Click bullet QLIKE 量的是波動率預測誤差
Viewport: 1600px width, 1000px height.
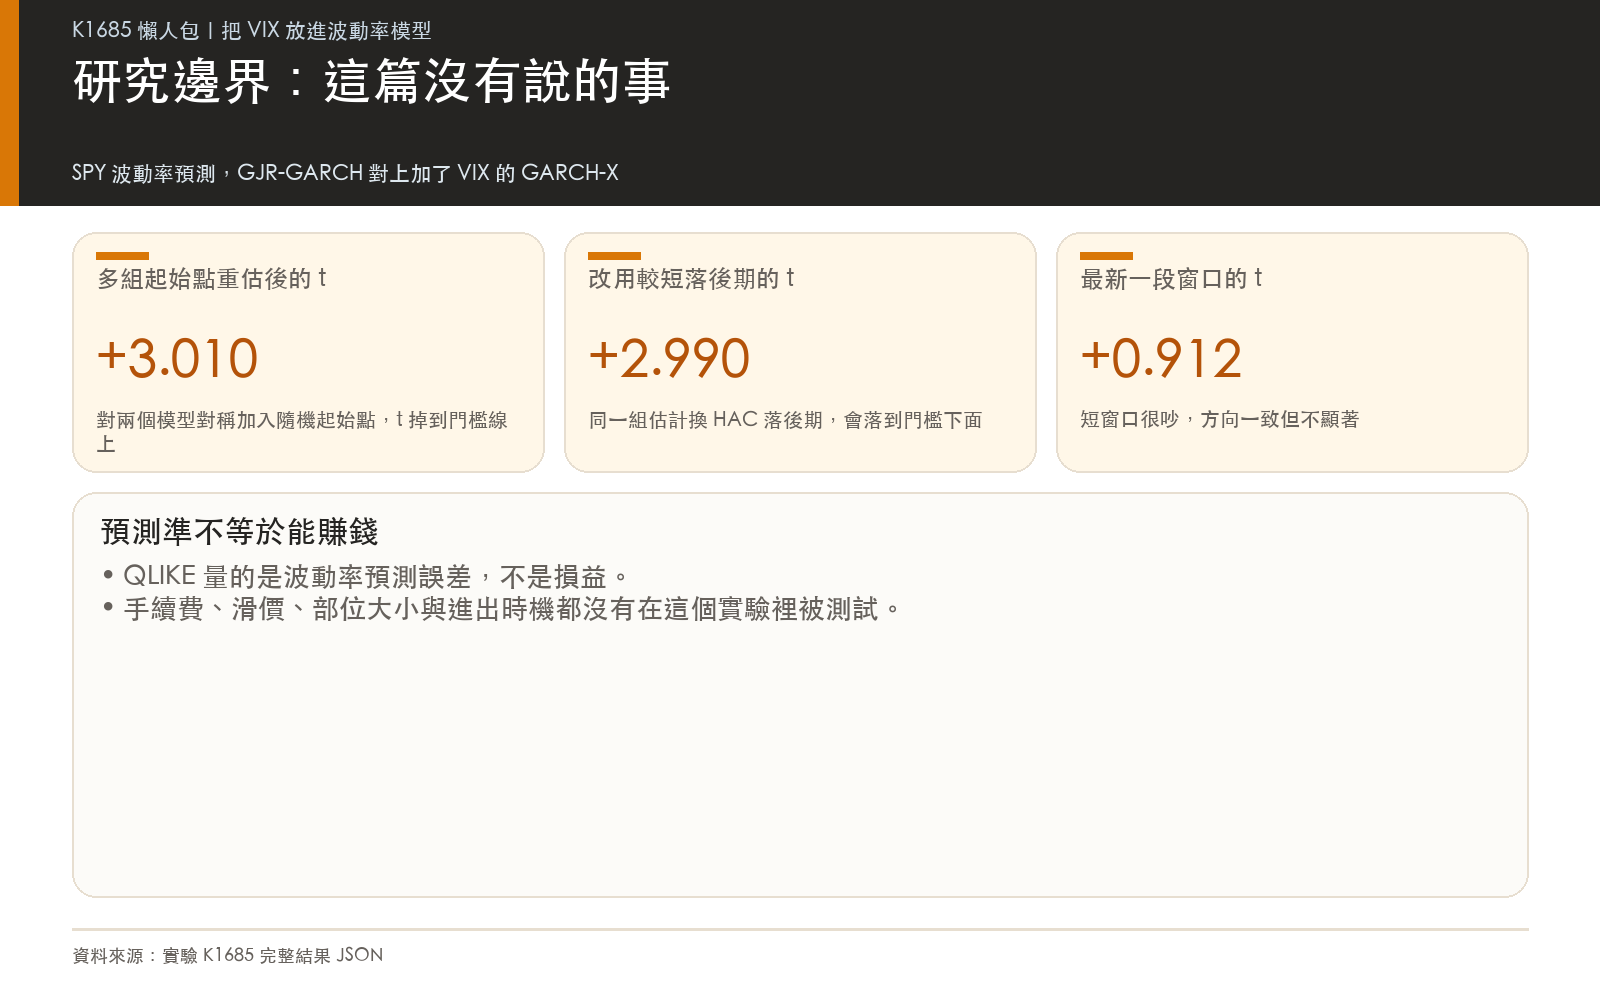click(x=366, y=577)
